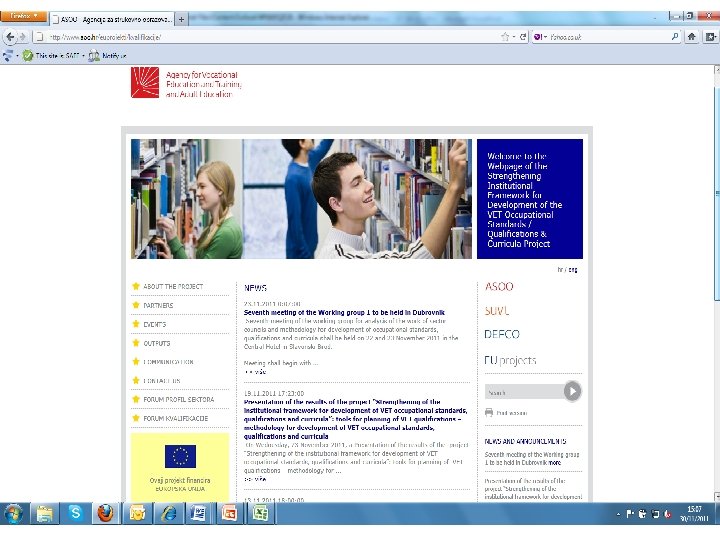720x540 pixels.
Task: Click the DEFCO link in right sidebar
Action: click(502, 334)
